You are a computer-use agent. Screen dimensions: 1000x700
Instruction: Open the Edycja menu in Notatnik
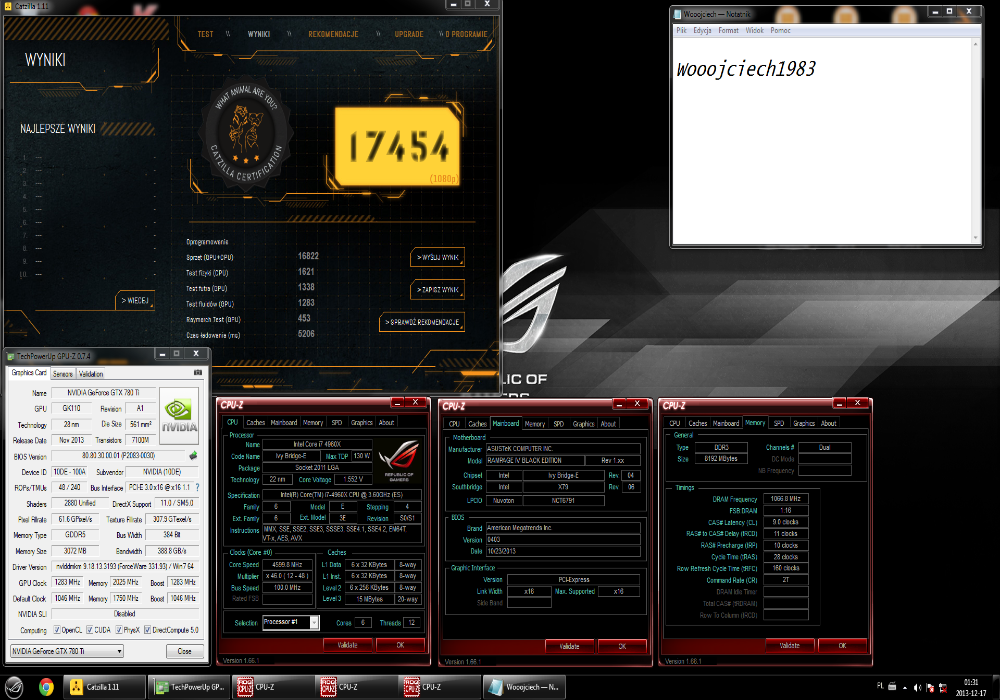coord(702,30)
